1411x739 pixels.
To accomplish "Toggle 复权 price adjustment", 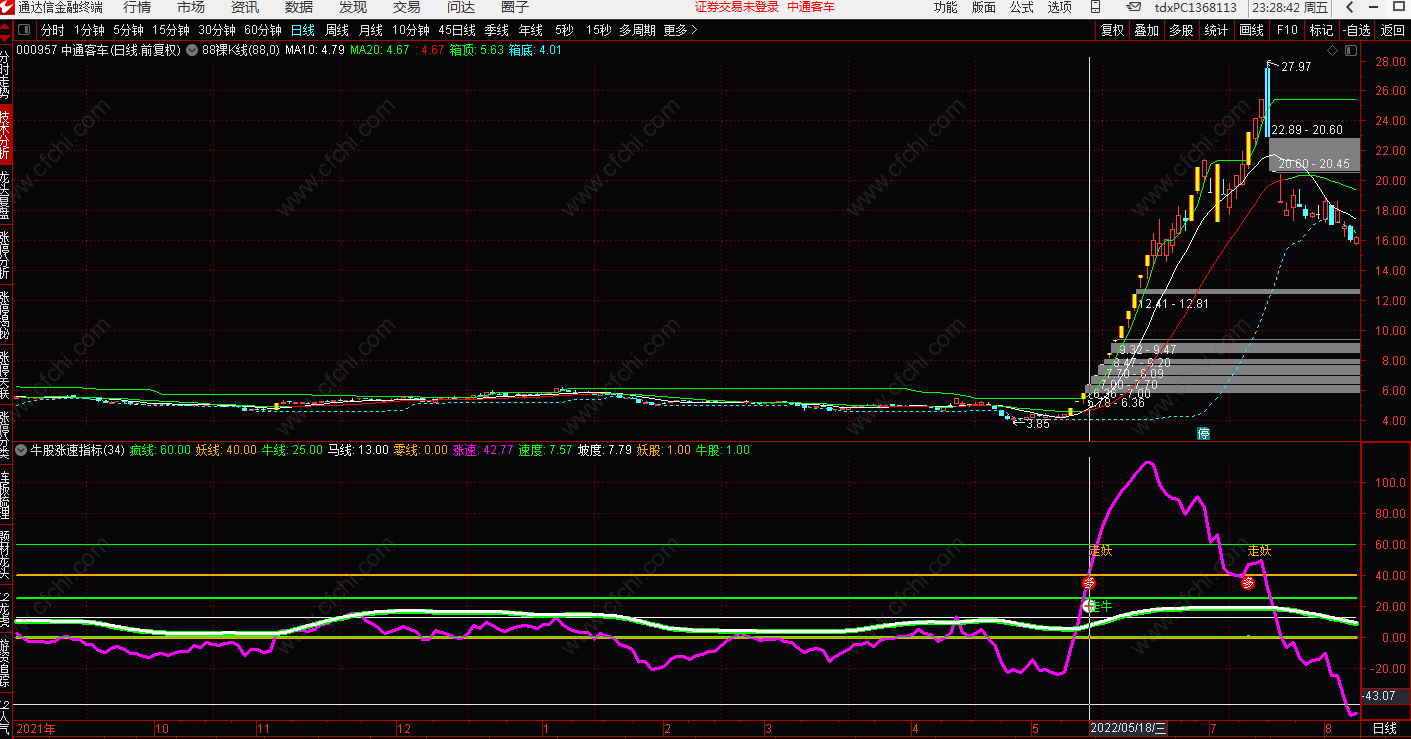I will pos(1112,30).
